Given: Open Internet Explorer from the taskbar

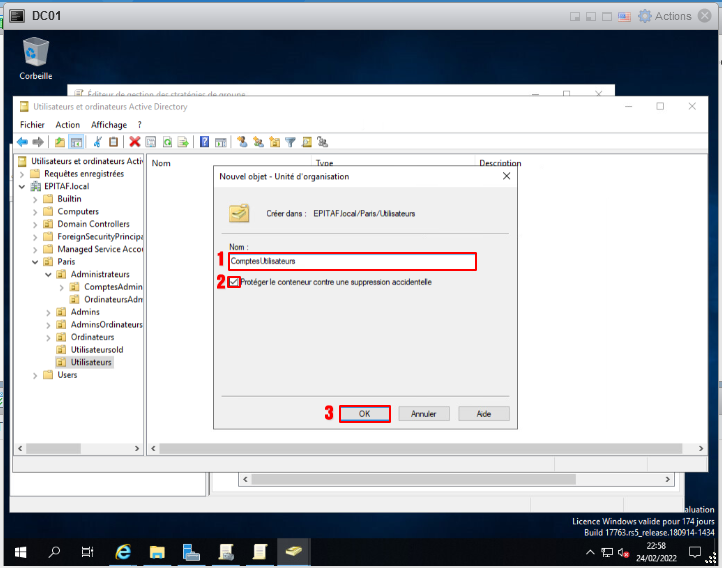Looking at the screenshot, I should point(124,551).
